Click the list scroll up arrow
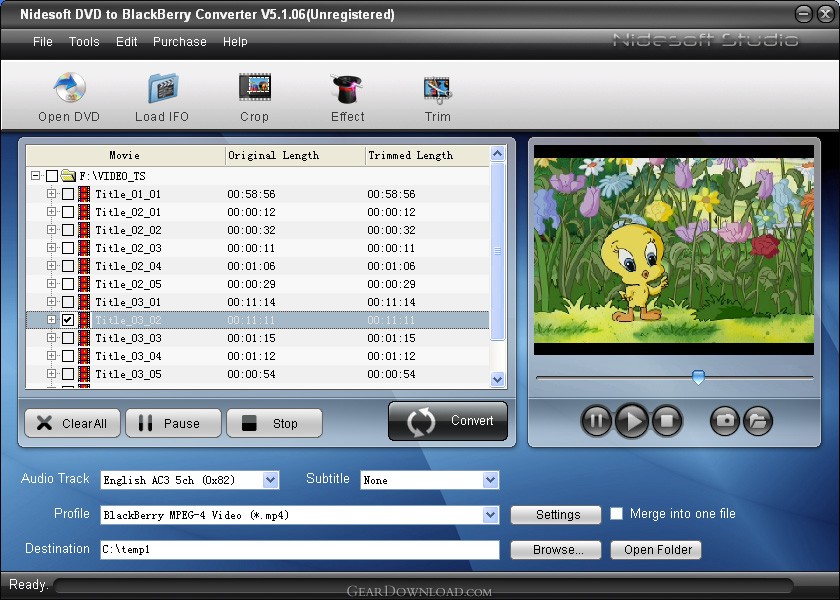The height and width of the screenshot is (600, 840). [497, 154]
